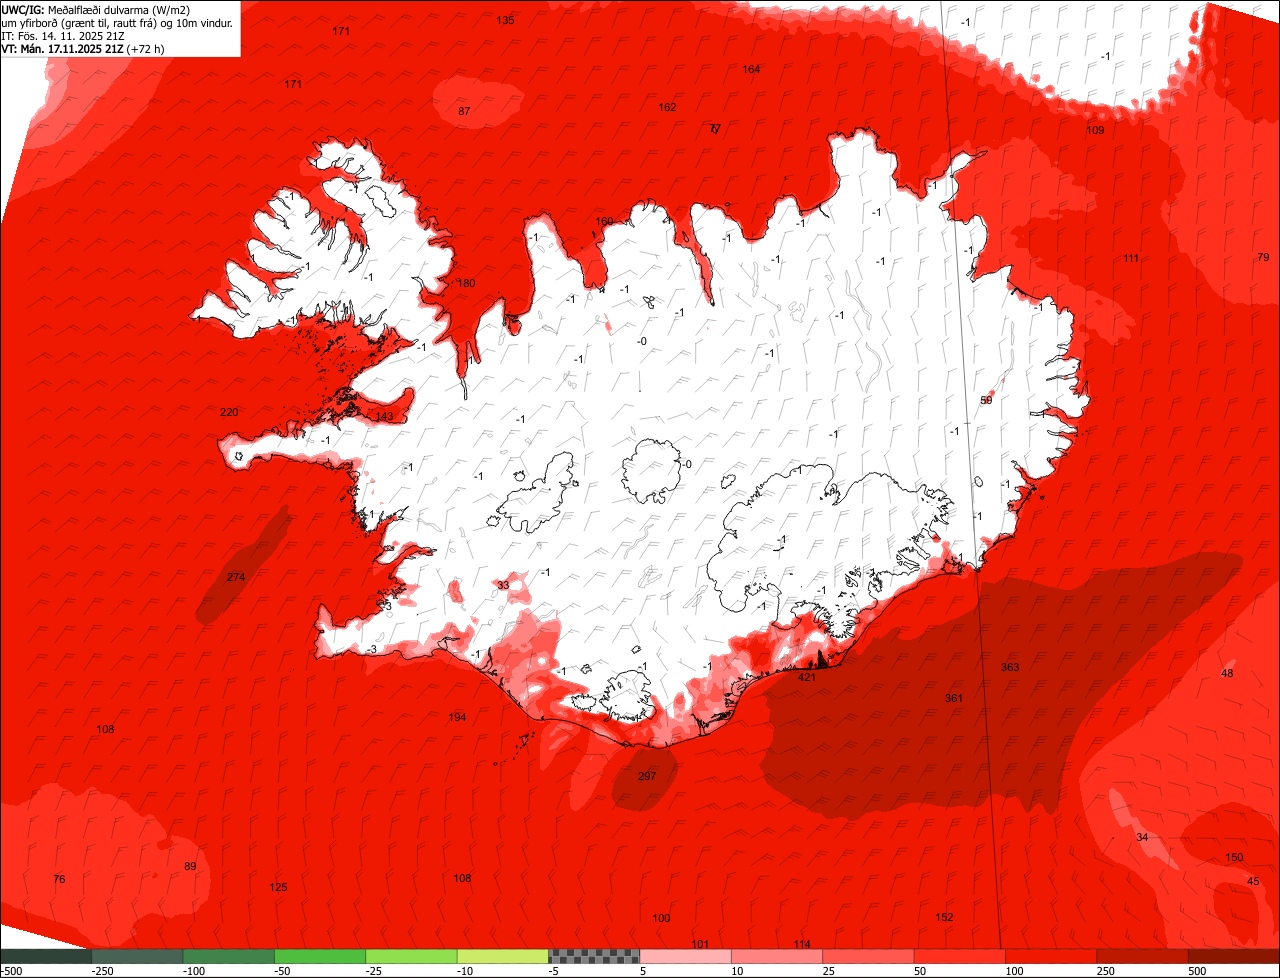Image resolution: width=1280 pixels, height=978 pixels.
Task: Click the map value 194 off the southwest coast
Action: click(457, 717)
